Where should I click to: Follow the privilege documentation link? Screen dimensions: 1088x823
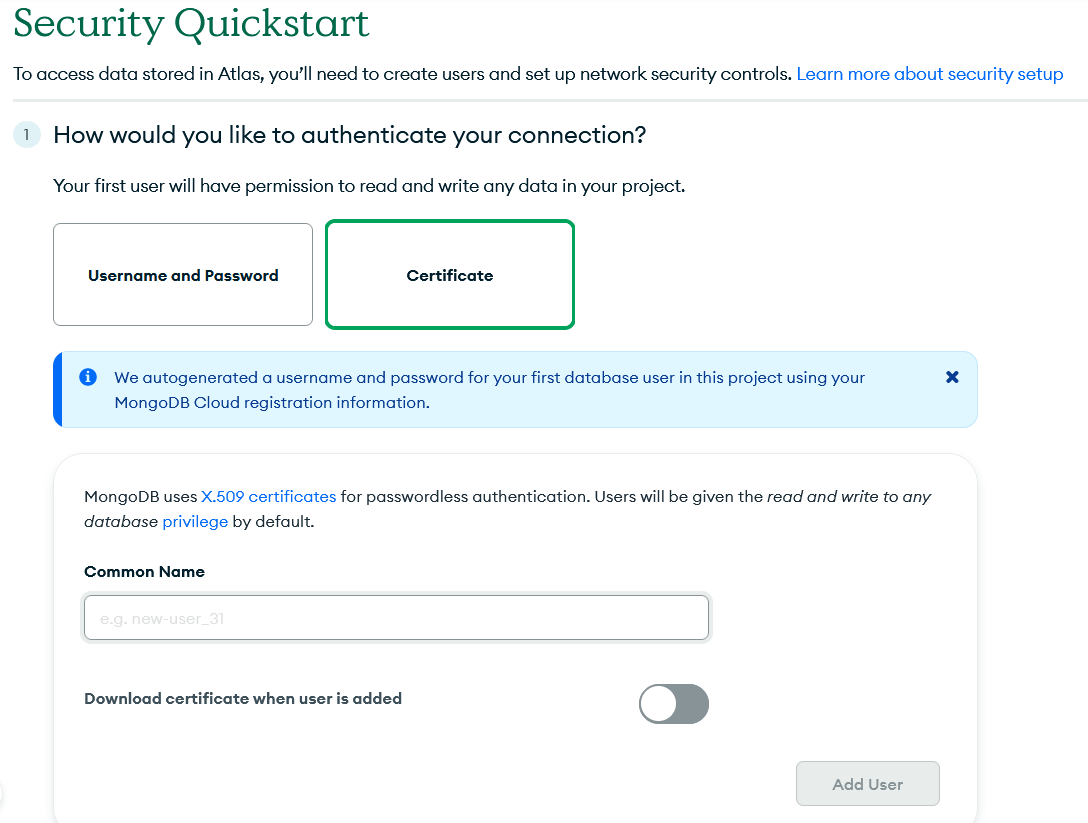coord(195,522)
